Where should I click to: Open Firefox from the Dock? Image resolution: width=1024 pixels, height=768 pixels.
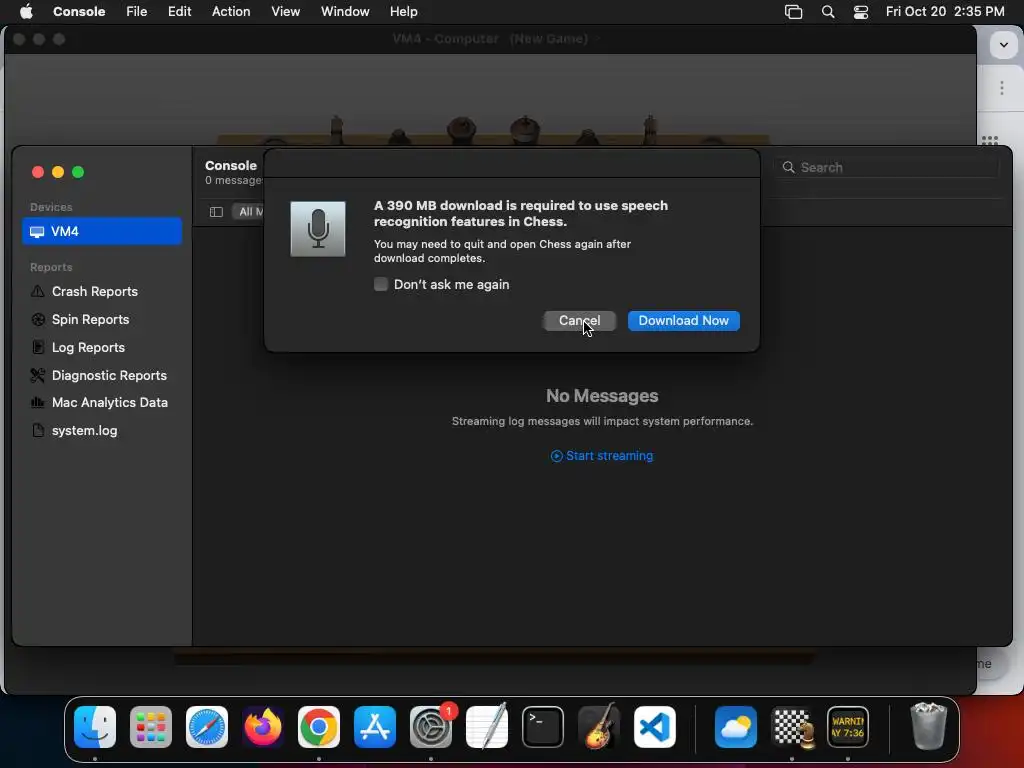pos(263,727)
